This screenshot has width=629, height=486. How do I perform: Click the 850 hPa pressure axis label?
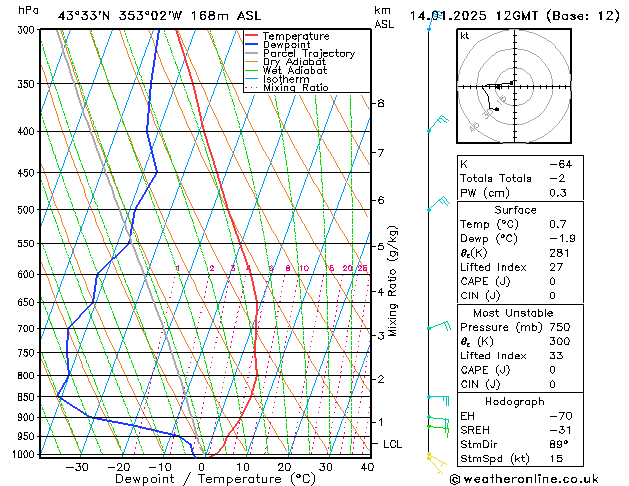26,397
